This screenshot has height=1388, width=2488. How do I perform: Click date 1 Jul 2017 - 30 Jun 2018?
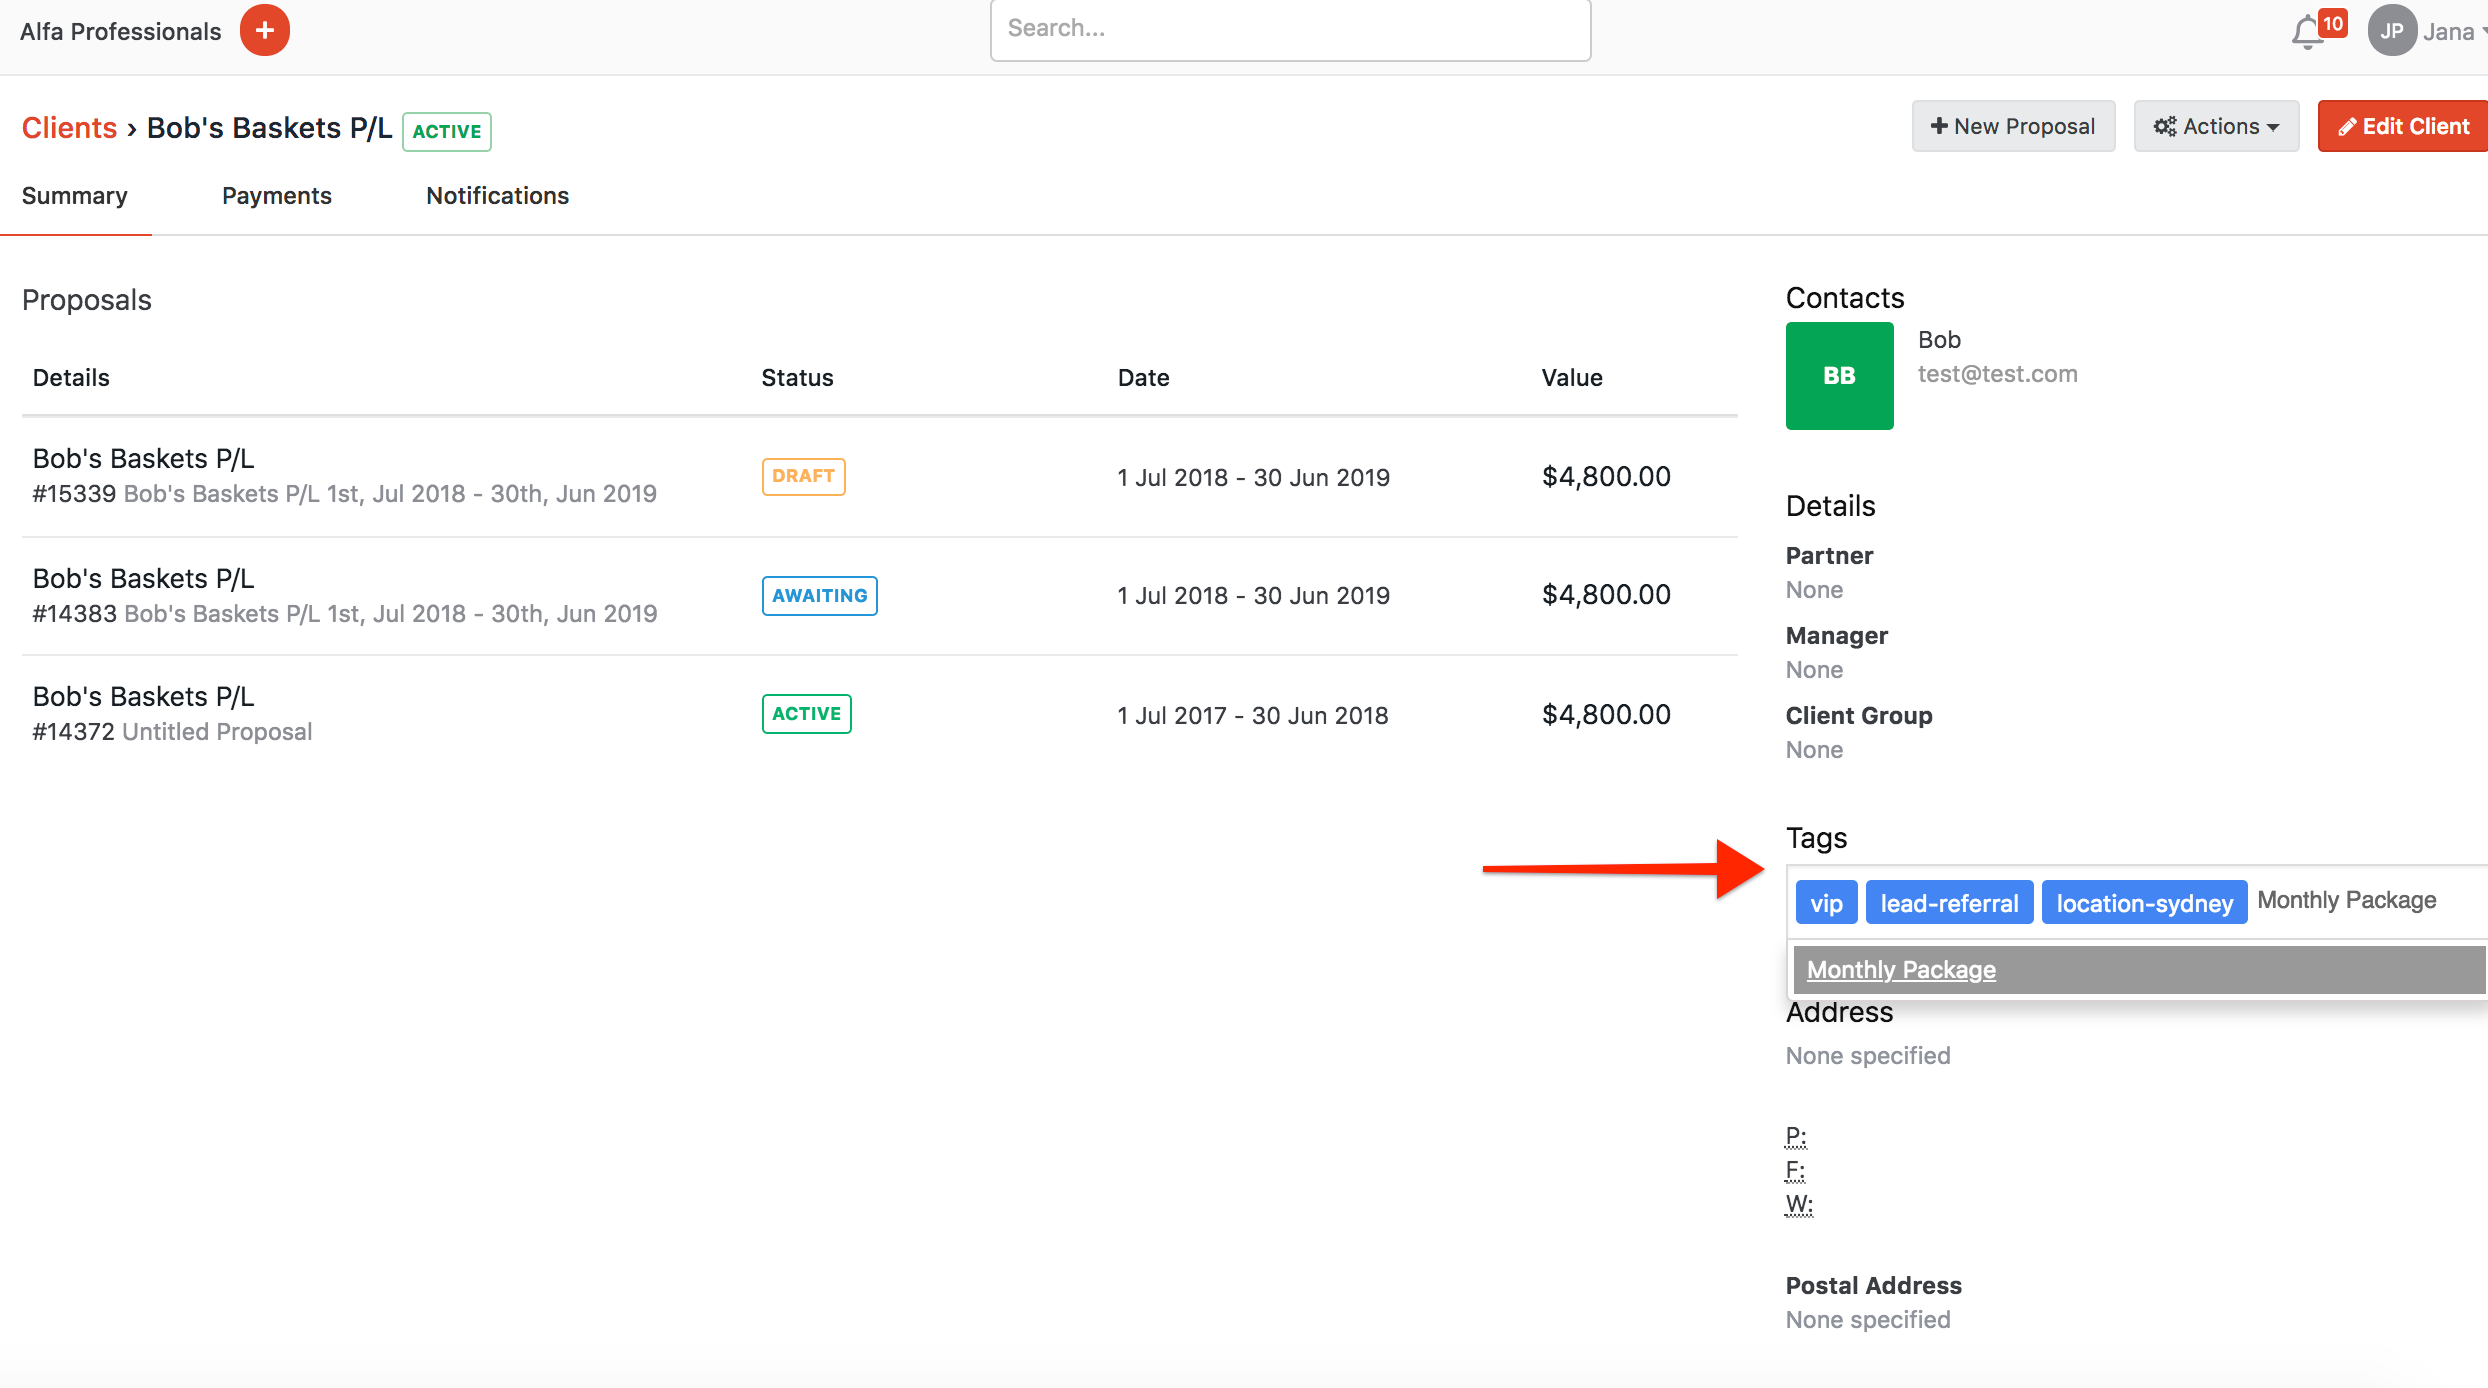coord(1253,715)
